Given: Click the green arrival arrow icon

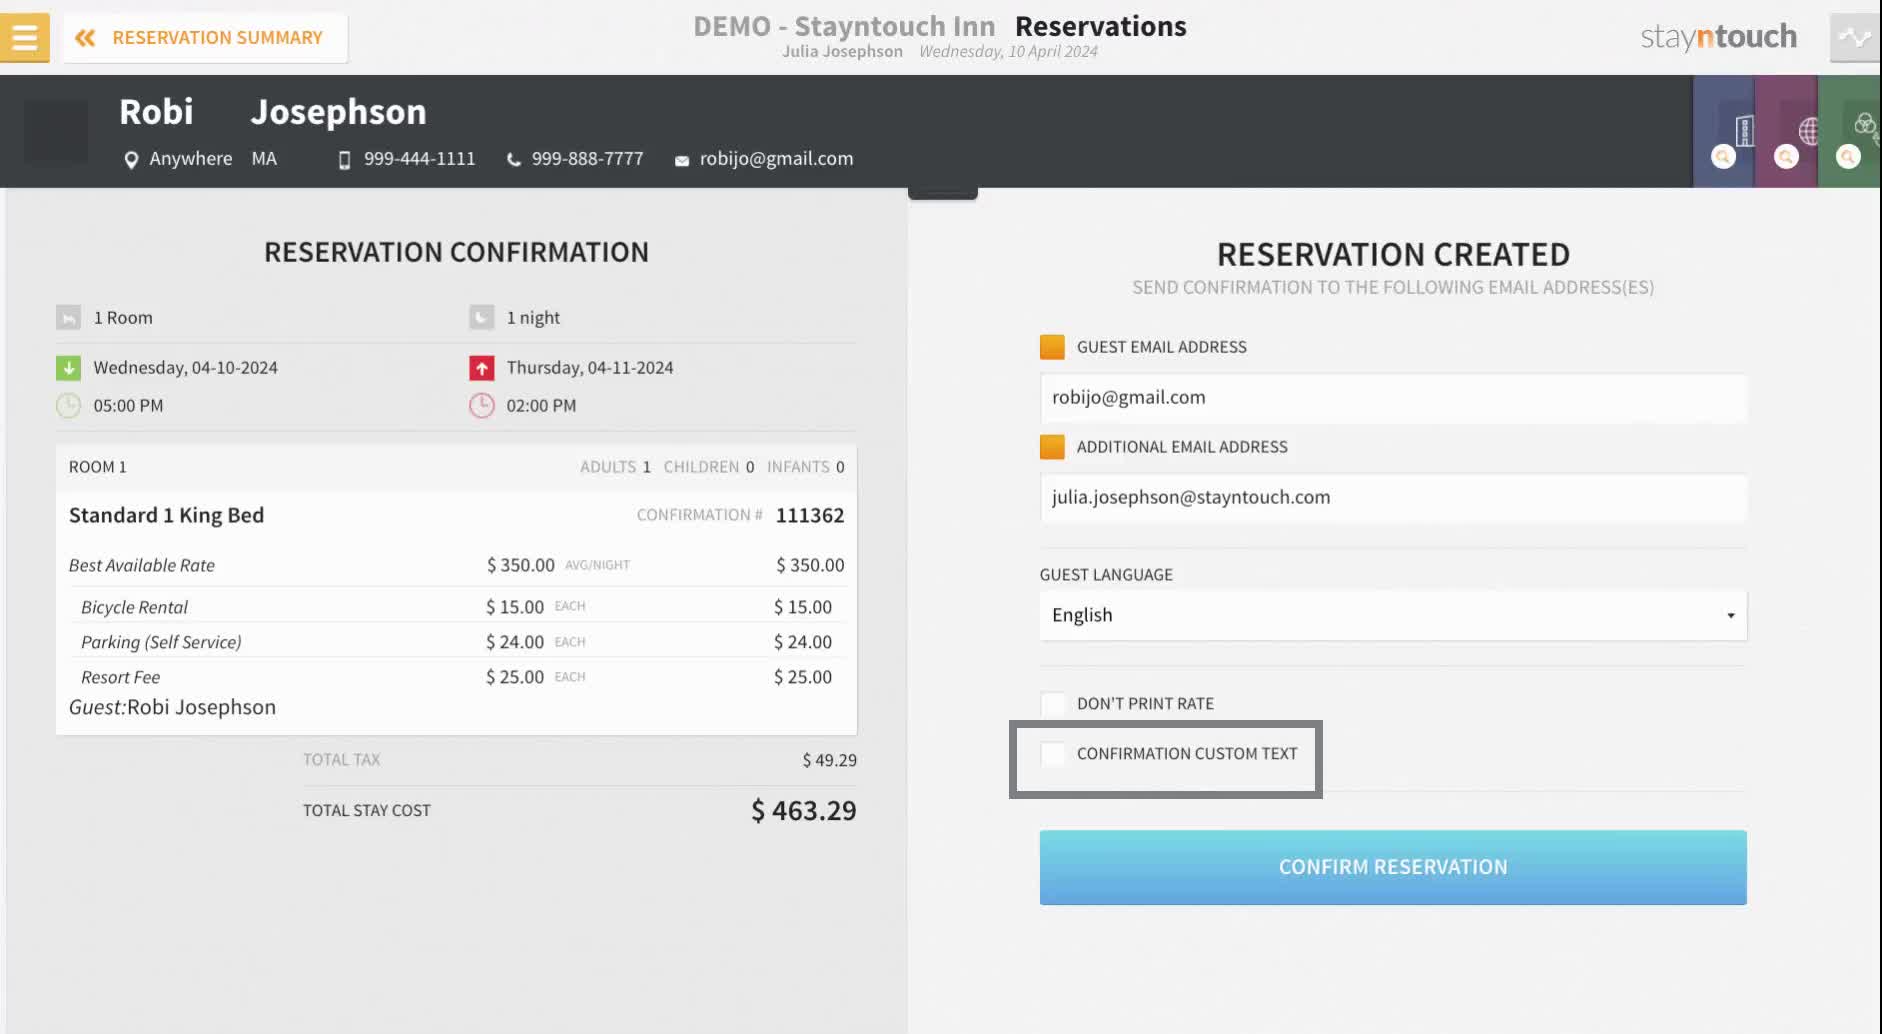Looking at the screenshot, I should (x=68, y=368).
